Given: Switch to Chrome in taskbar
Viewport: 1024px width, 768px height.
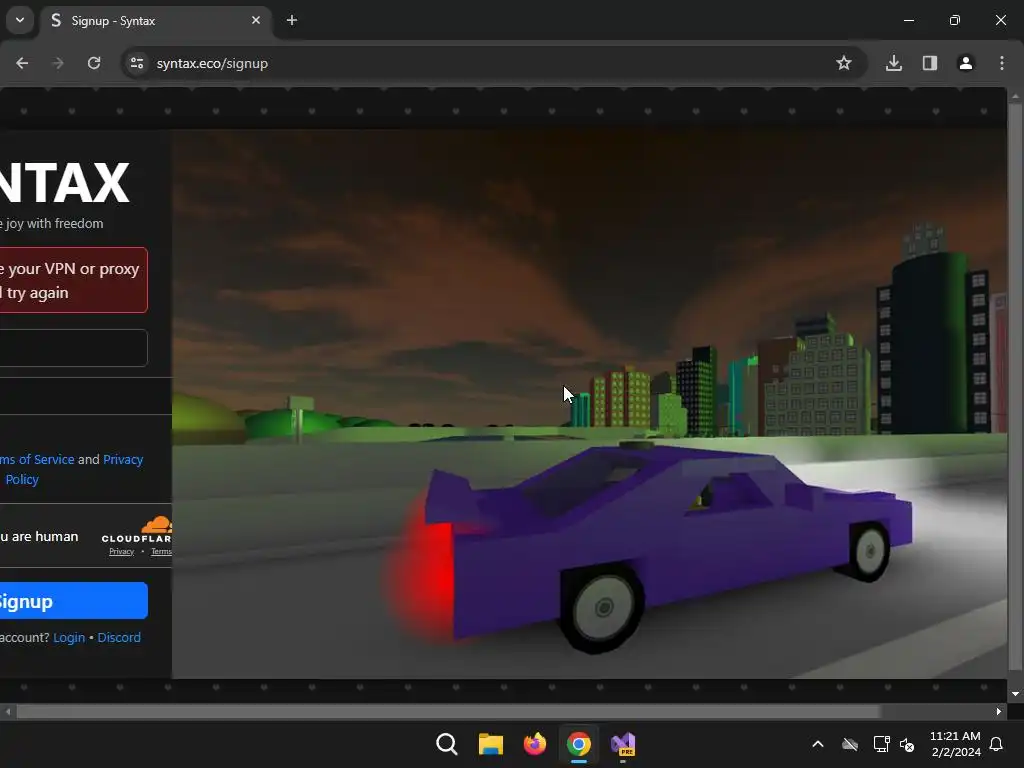Looking at the screenshot, I should coord(579,744).
